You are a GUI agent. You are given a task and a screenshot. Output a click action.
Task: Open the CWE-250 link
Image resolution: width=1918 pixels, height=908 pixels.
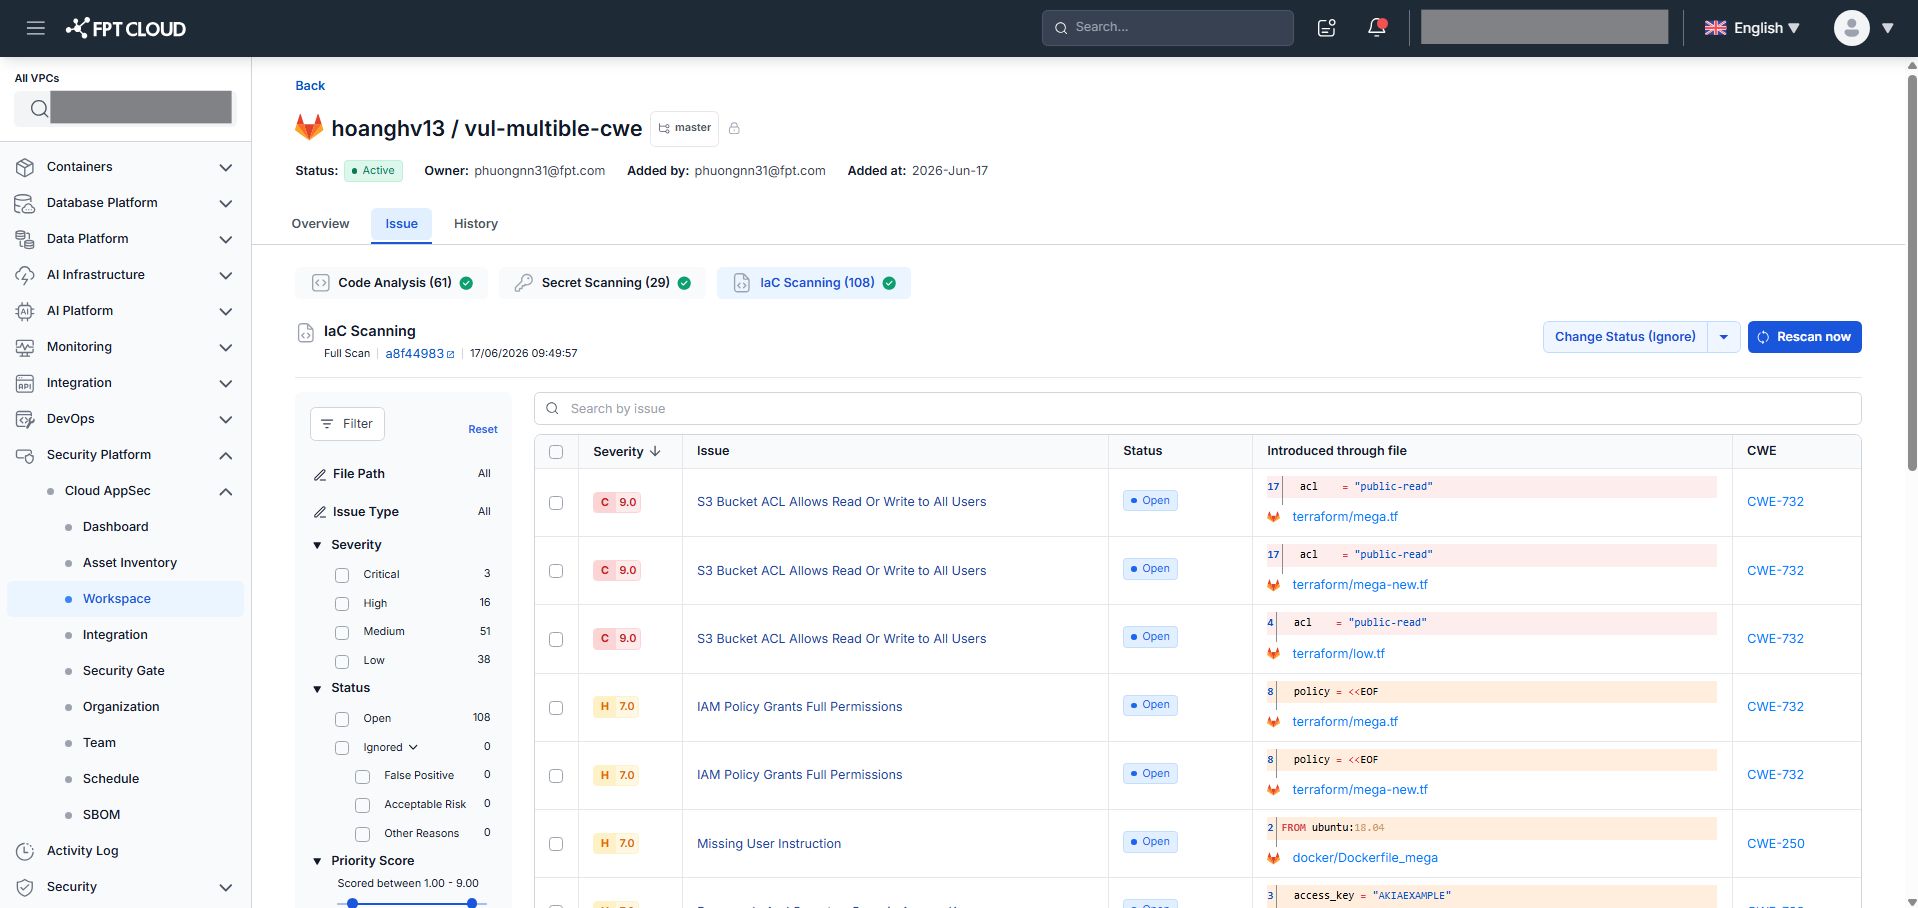[1775, 844]
